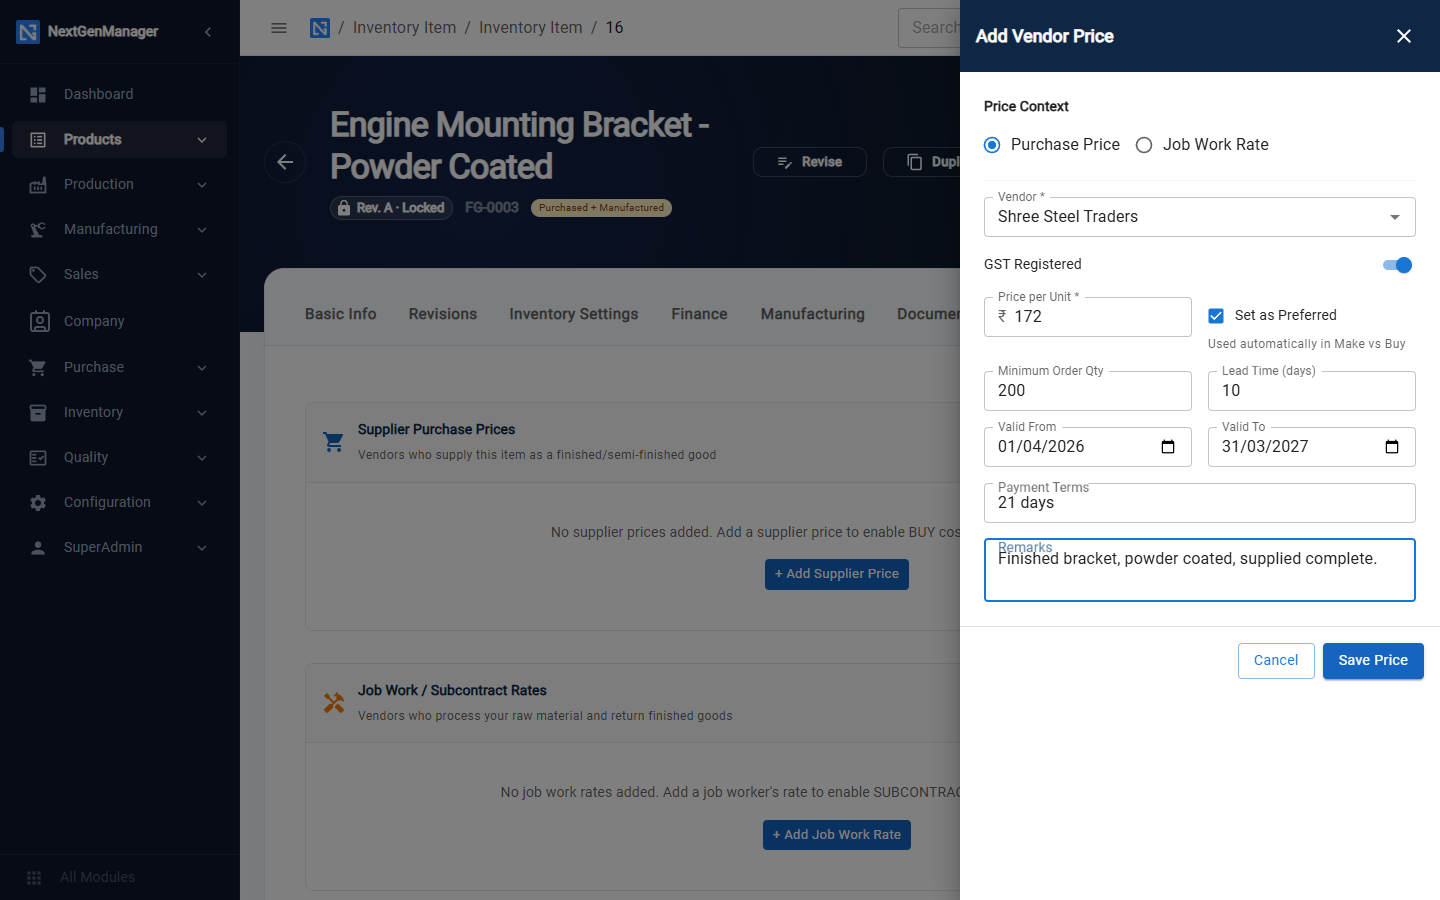Expand the Manufacturing sidebar menu chevron
Image resolution: width=1440 pixels, height=900 pixels.
pyautogui.click(x=202, y=230)
